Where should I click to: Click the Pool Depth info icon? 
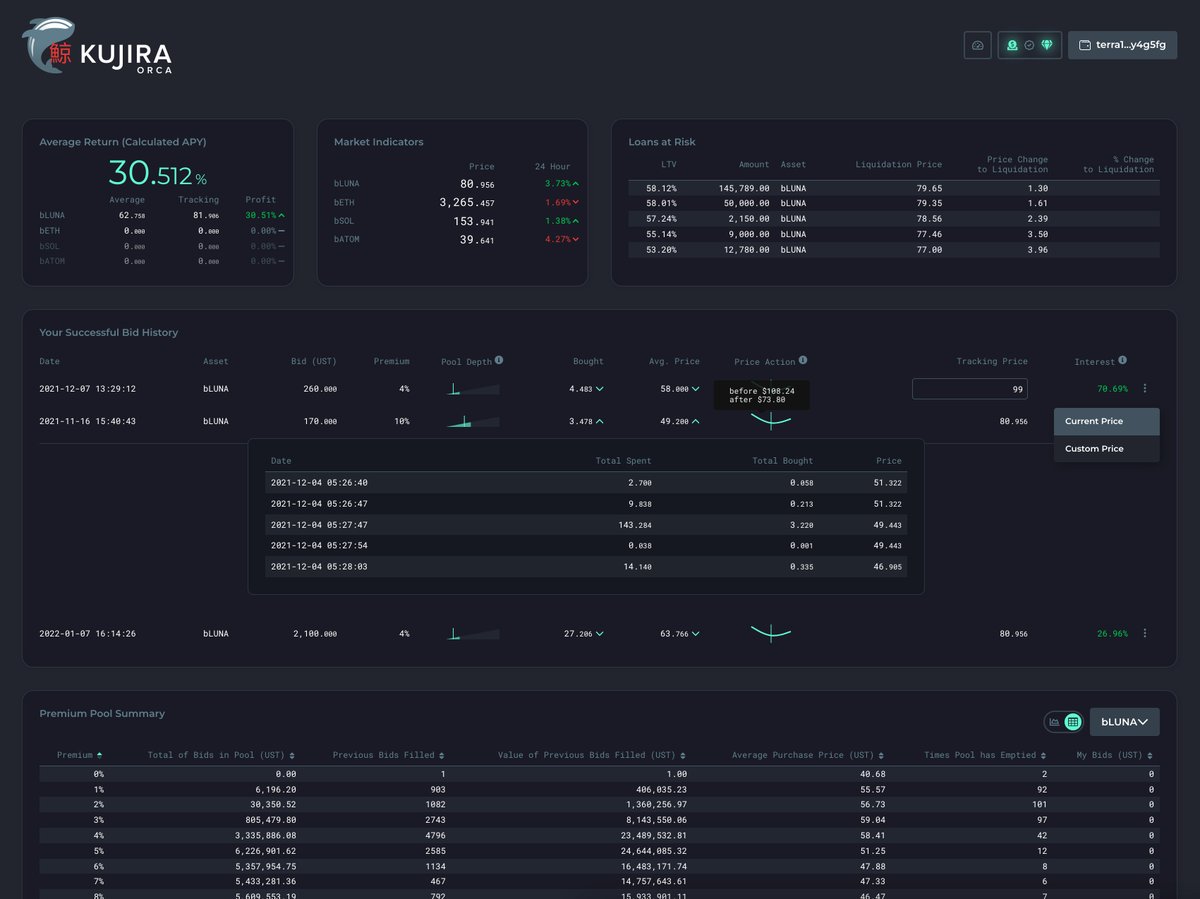pyautogui.click(x=499, y=360)
